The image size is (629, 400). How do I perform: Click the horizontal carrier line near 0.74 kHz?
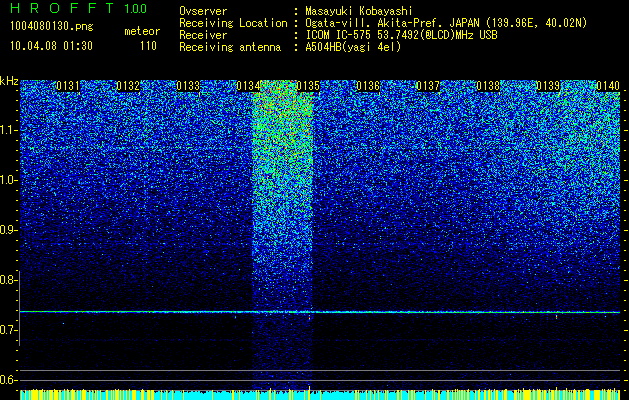click(x=320, y=312)
